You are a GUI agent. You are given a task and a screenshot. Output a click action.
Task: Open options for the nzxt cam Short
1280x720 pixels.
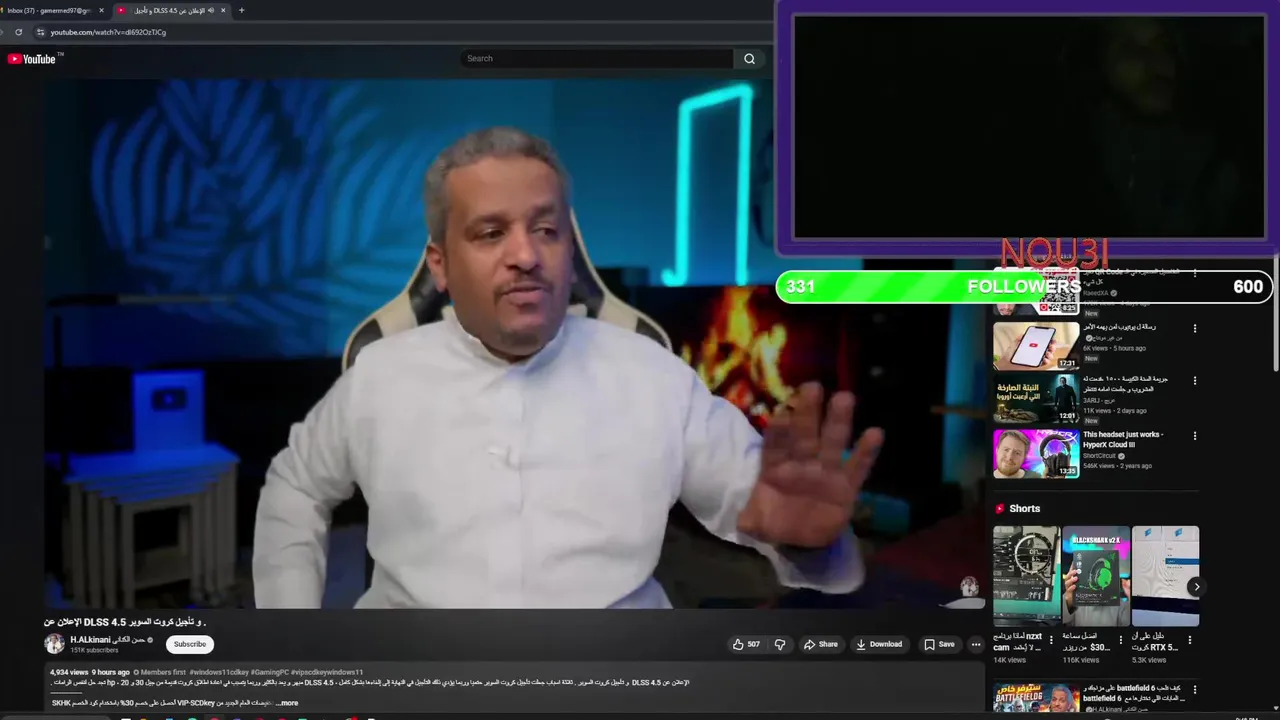(x=1051, y=640)
